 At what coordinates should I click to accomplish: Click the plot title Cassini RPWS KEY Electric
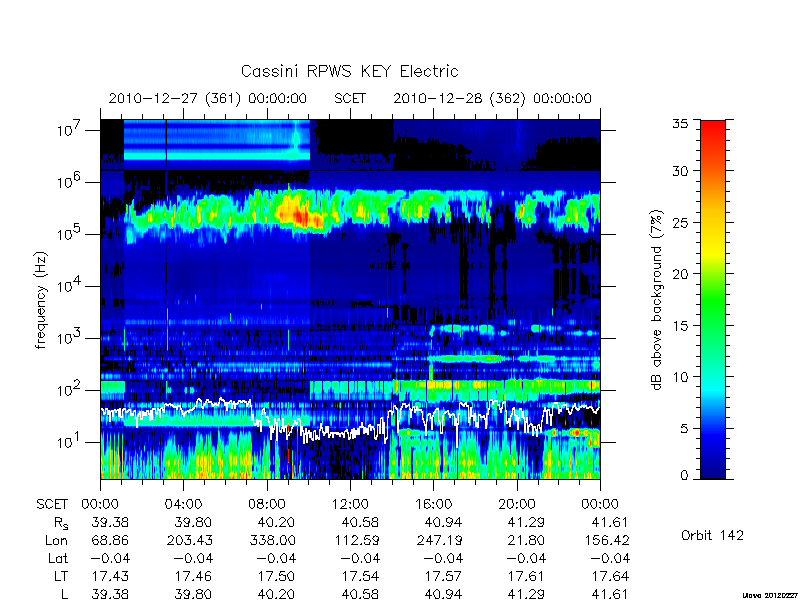[349, 71]
